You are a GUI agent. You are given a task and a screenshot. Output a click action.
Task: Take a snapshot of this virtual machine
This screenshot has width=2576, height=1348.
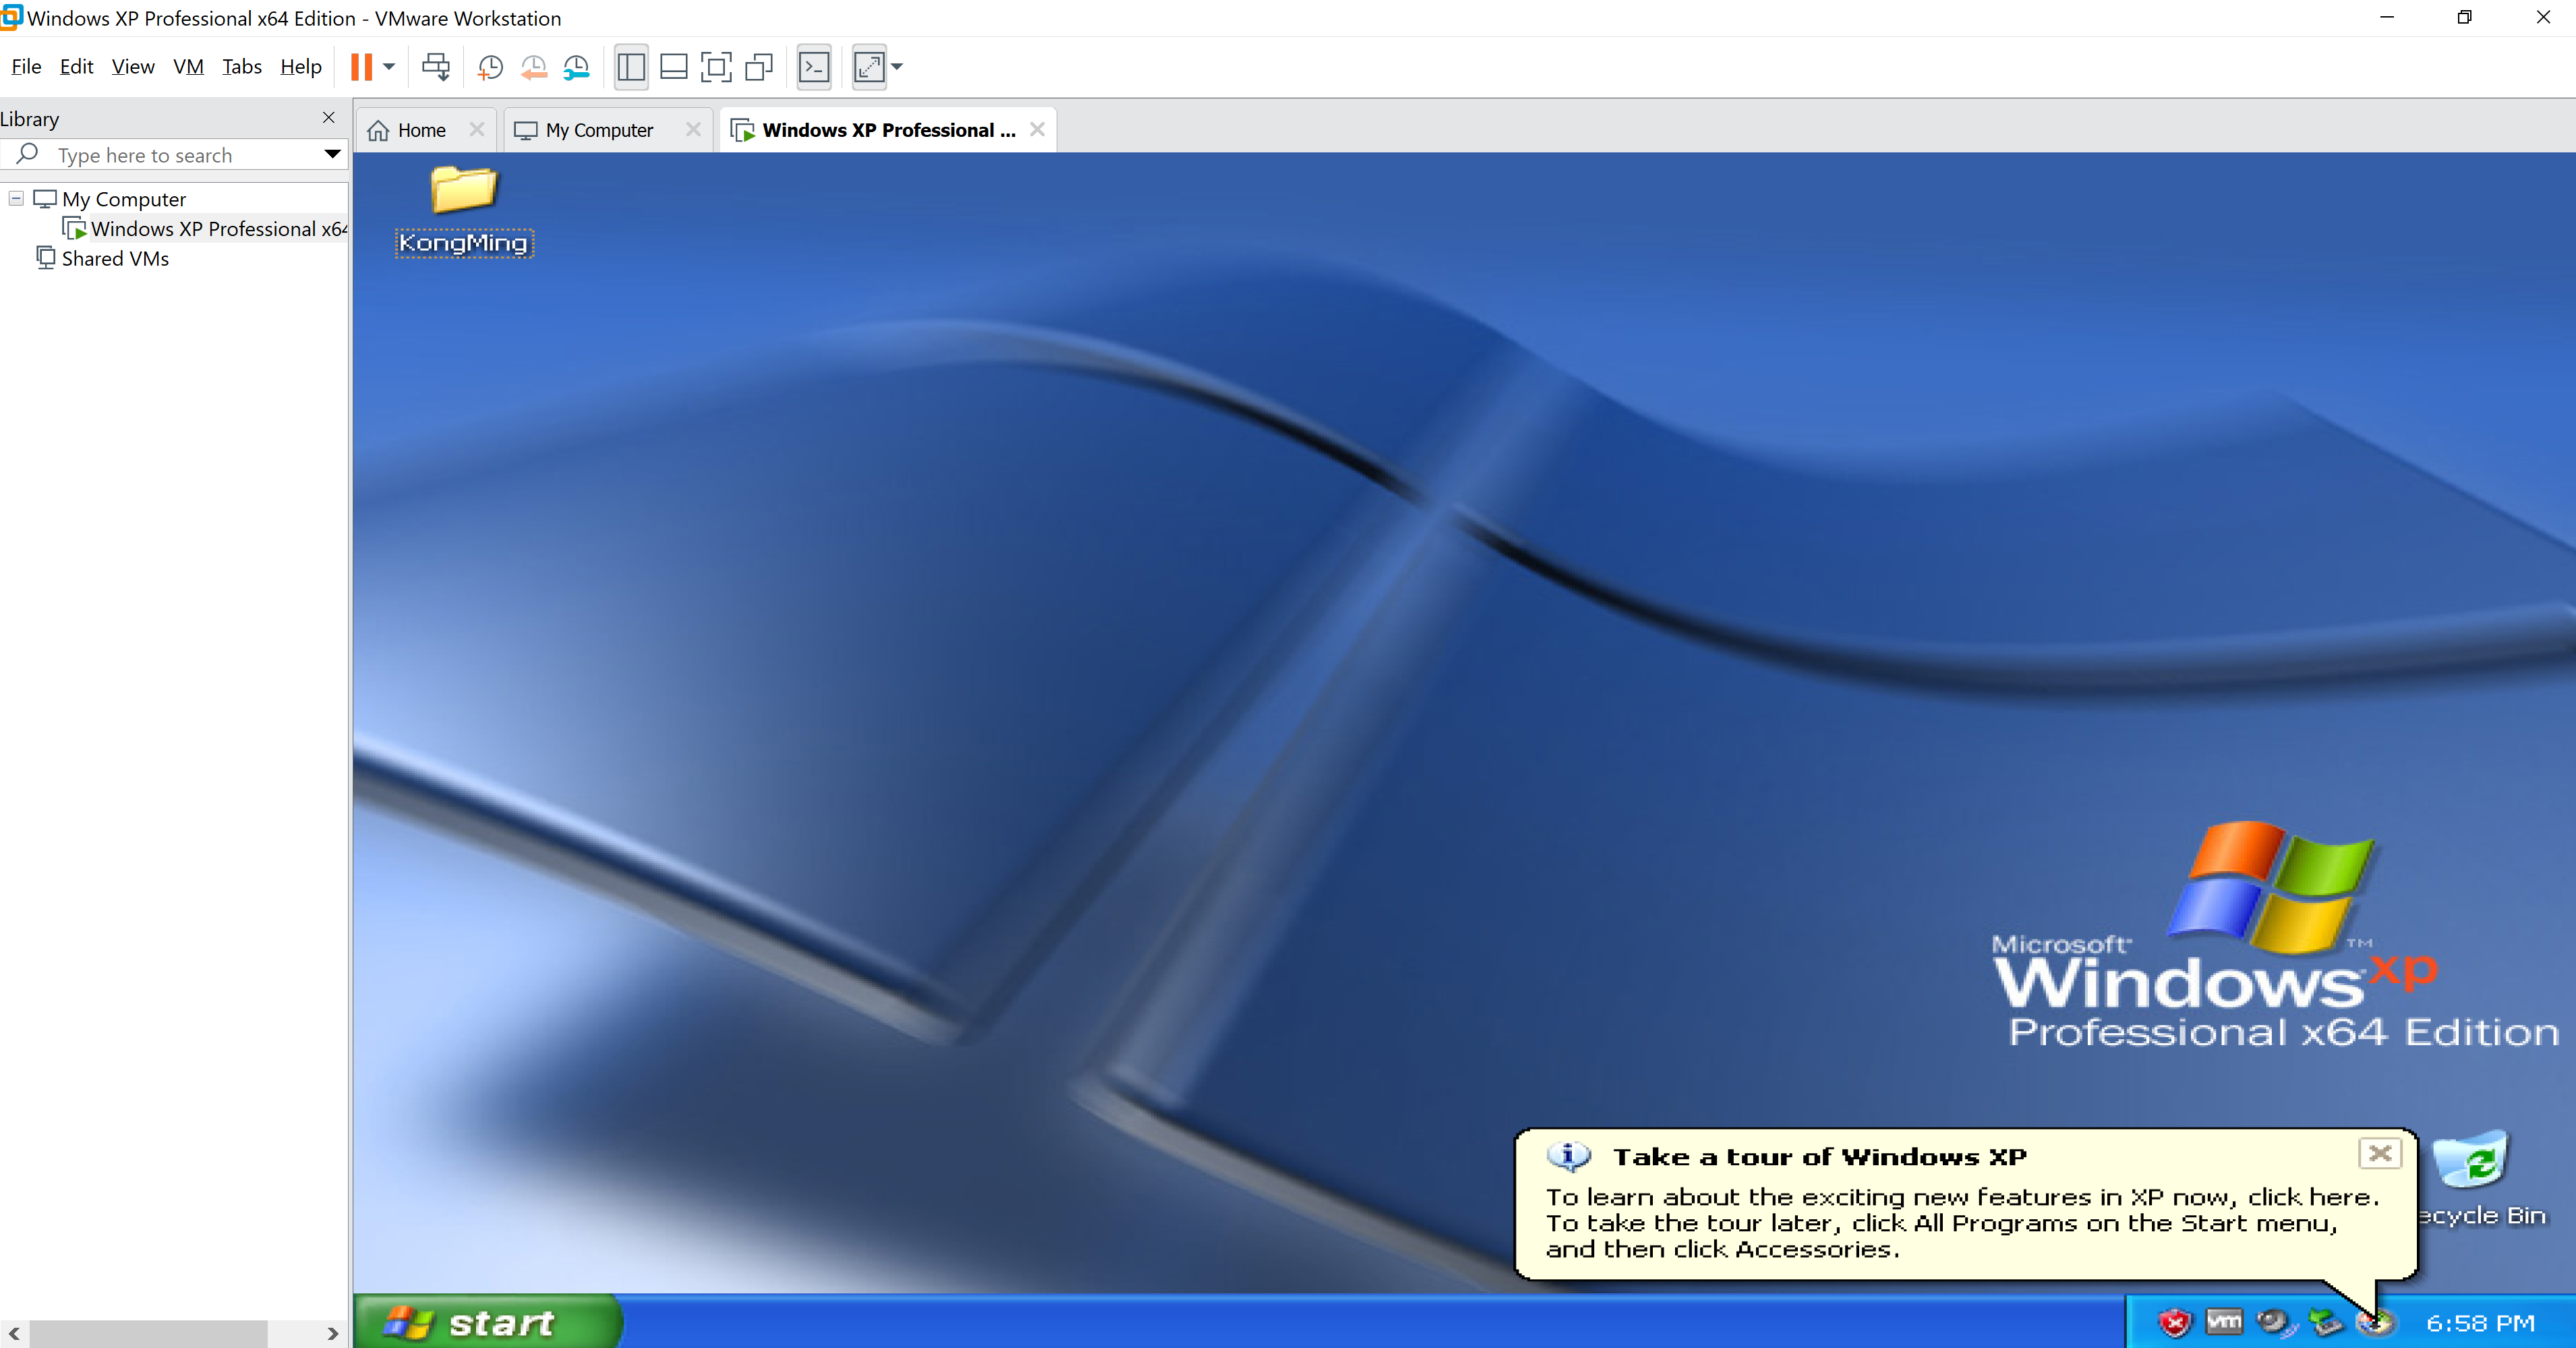point(490,67)
